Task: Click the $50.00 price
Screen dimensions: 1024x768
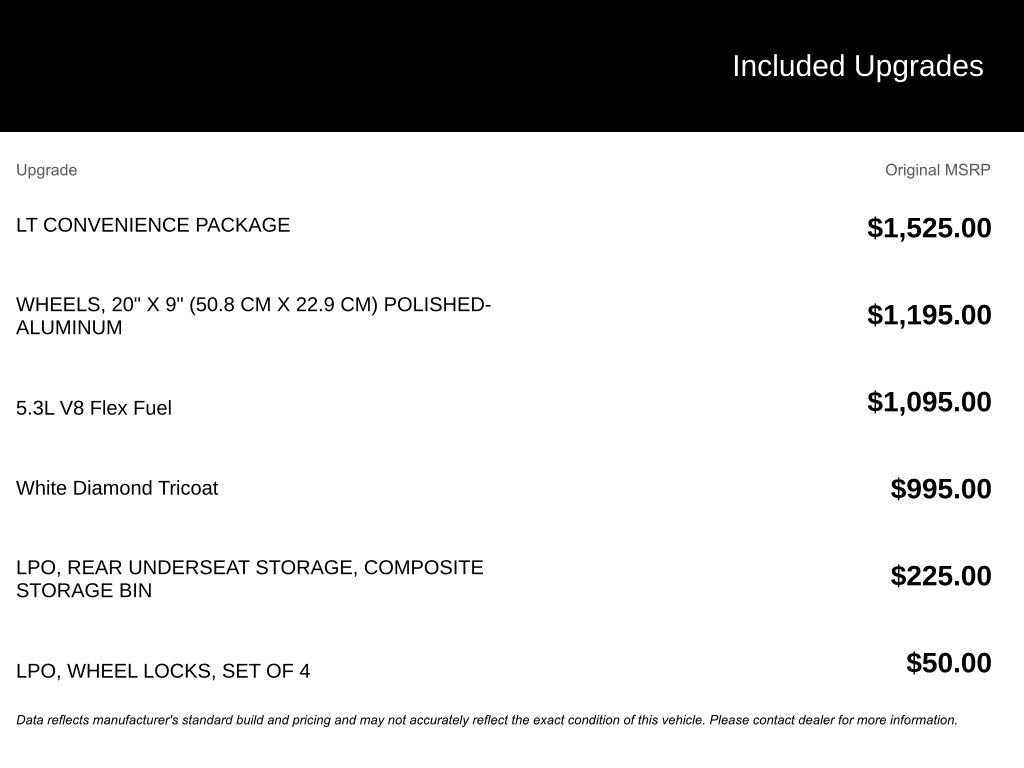Action: [948, 663]
